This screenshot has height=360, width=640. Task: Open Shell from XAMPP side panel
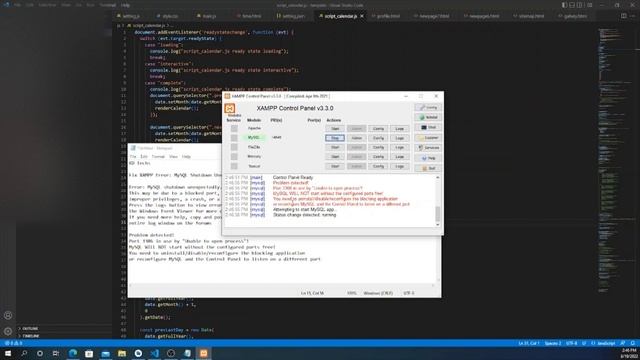point(428,127)
